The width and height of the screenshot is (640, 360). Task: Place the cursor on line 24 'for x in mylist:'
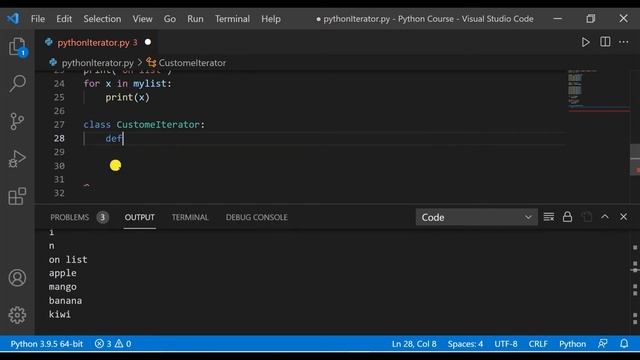pyautogui.click(x=127, y=84)
